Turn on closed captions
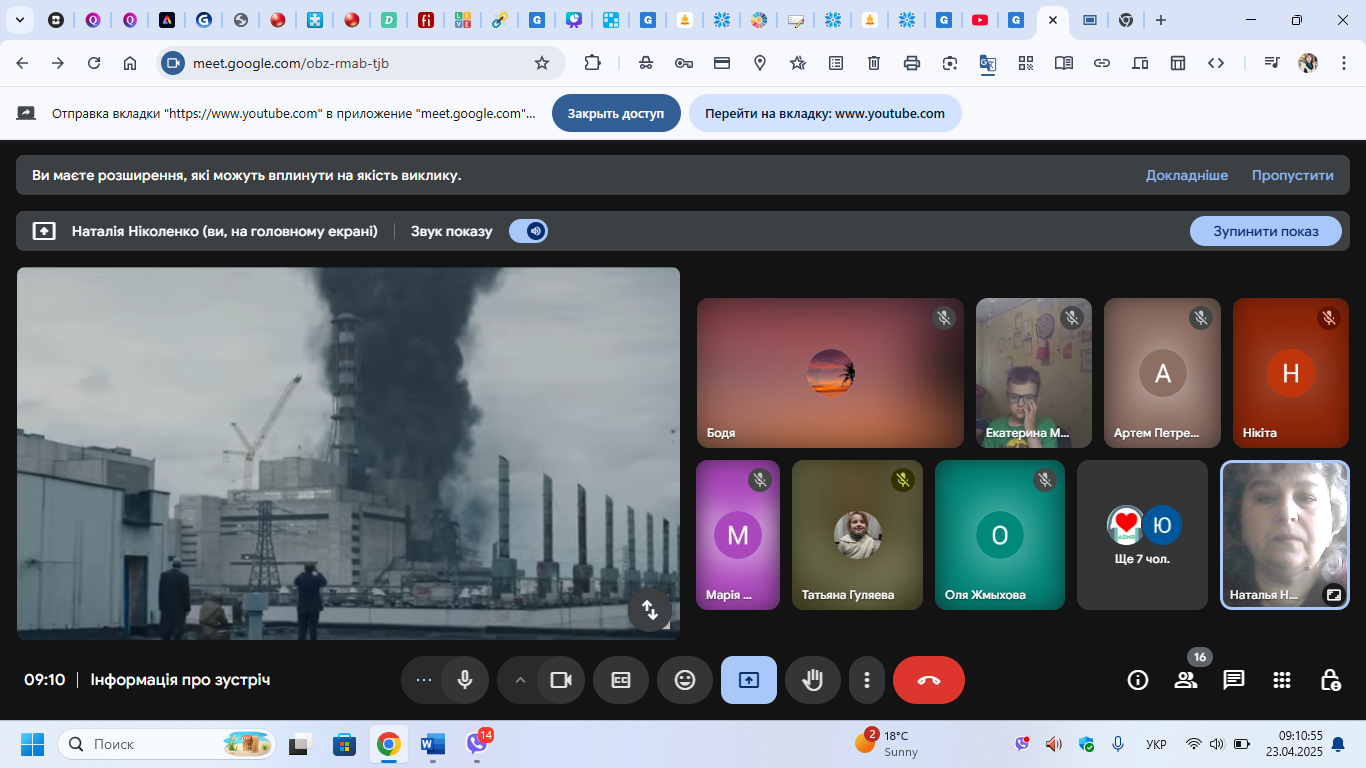The height and width of the screenshot is (768, 1366). point(621,680)
